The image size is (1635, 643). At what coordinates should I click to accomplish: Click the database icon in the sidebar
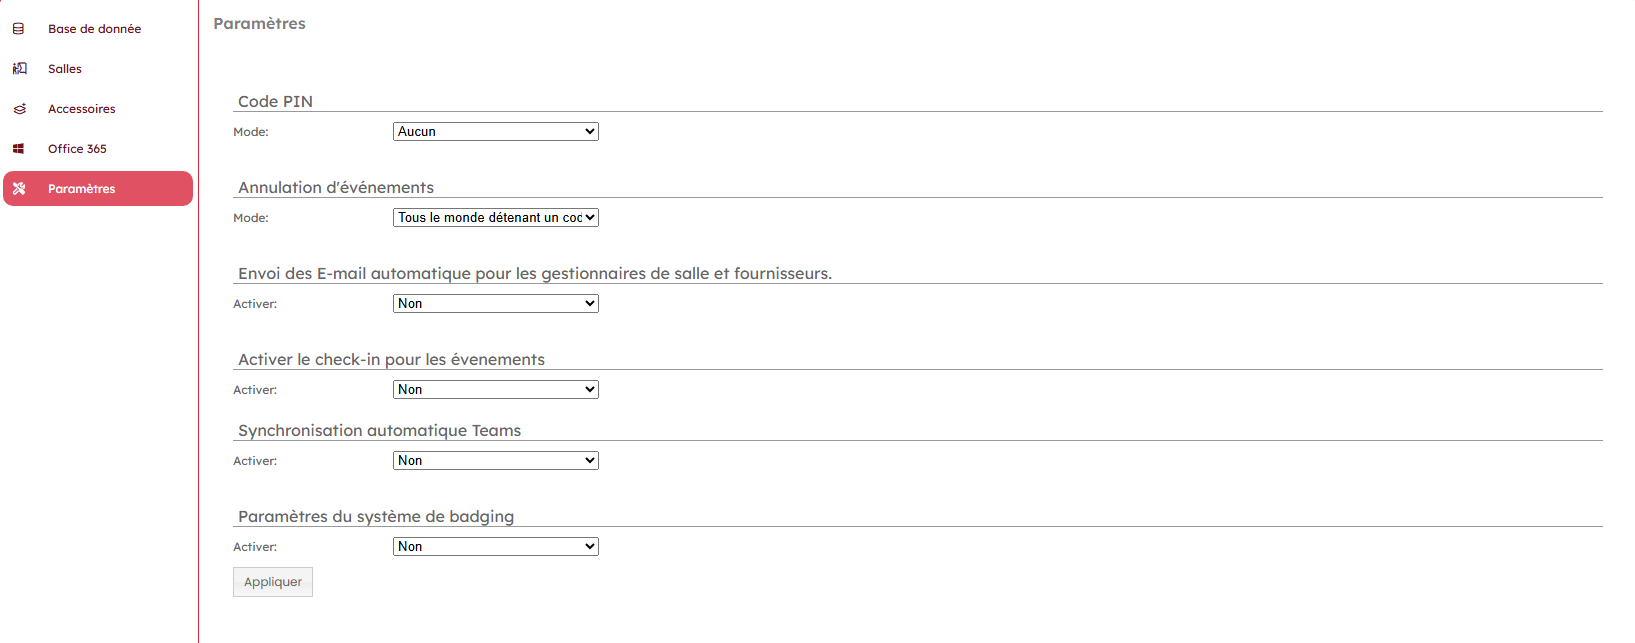tap(19, 29)
